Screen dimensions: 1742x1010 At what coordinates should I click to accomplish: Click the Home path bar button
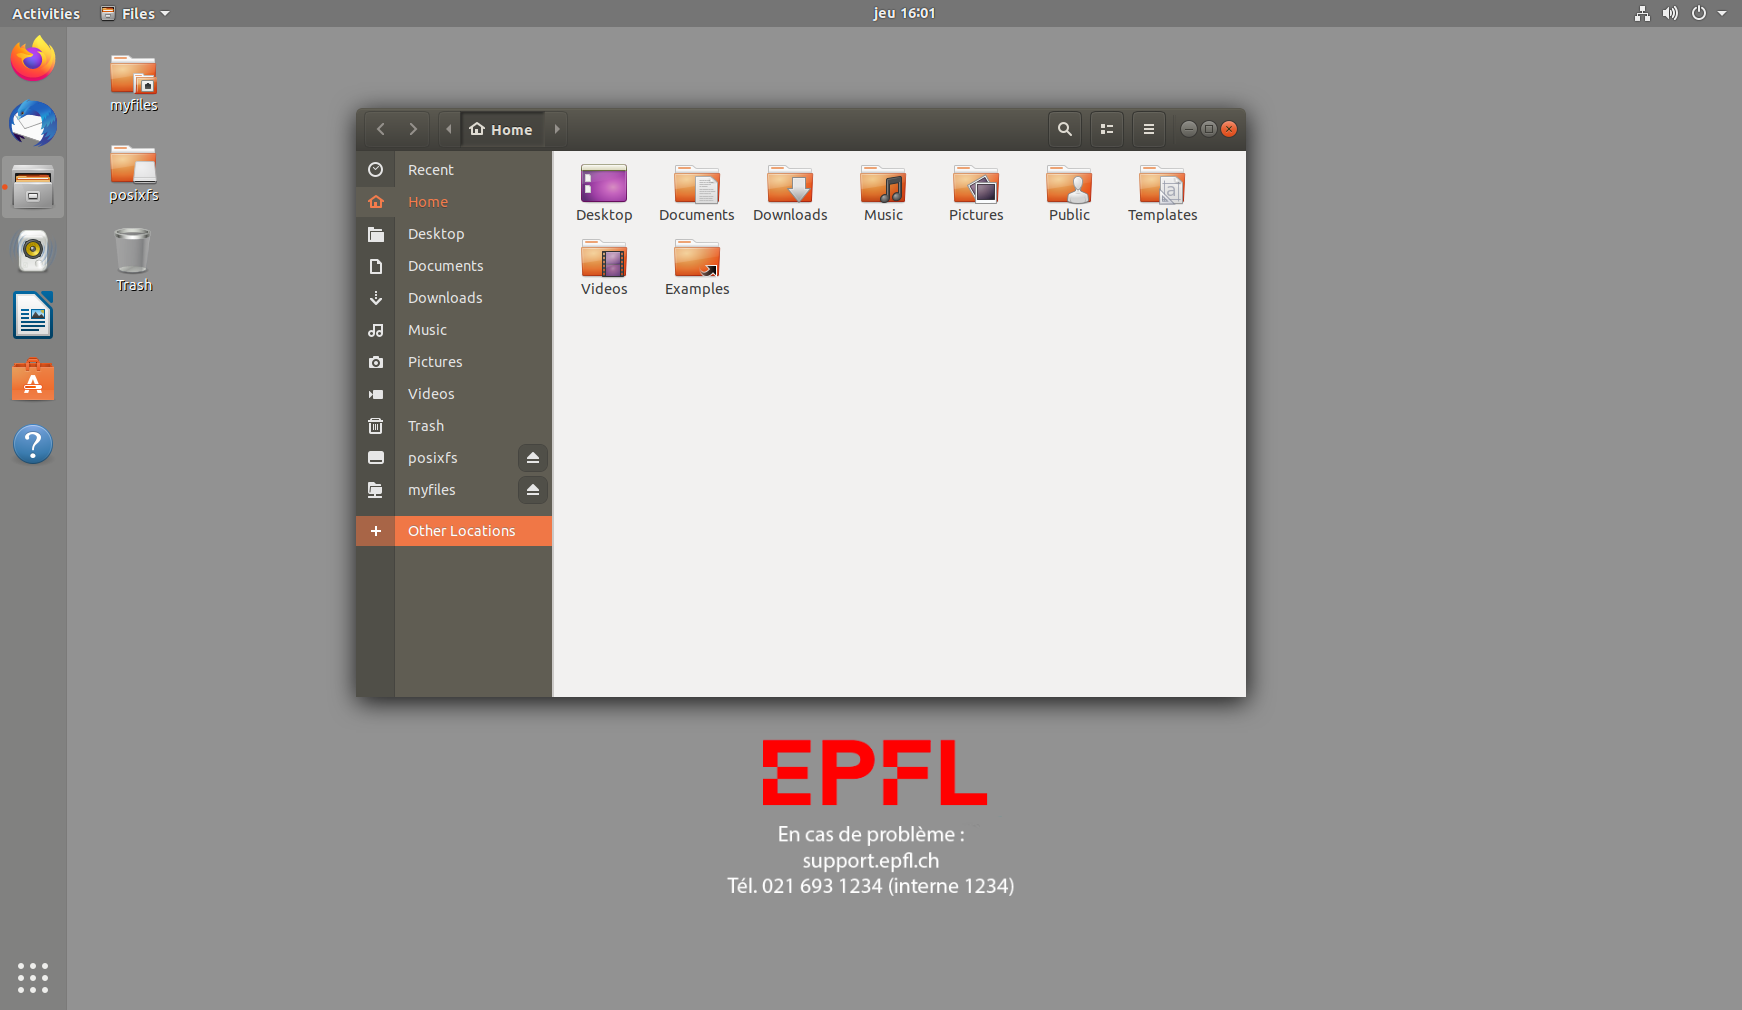coord(502,129)
